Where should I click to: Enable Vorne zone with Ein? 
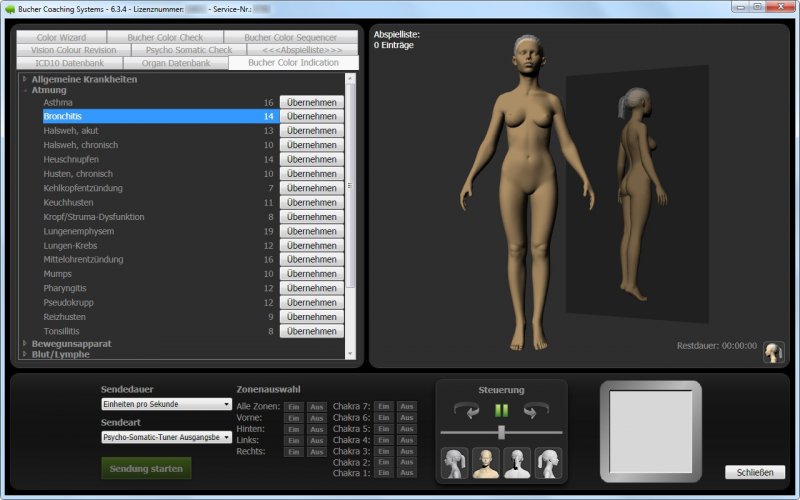[x=294, y=418]
